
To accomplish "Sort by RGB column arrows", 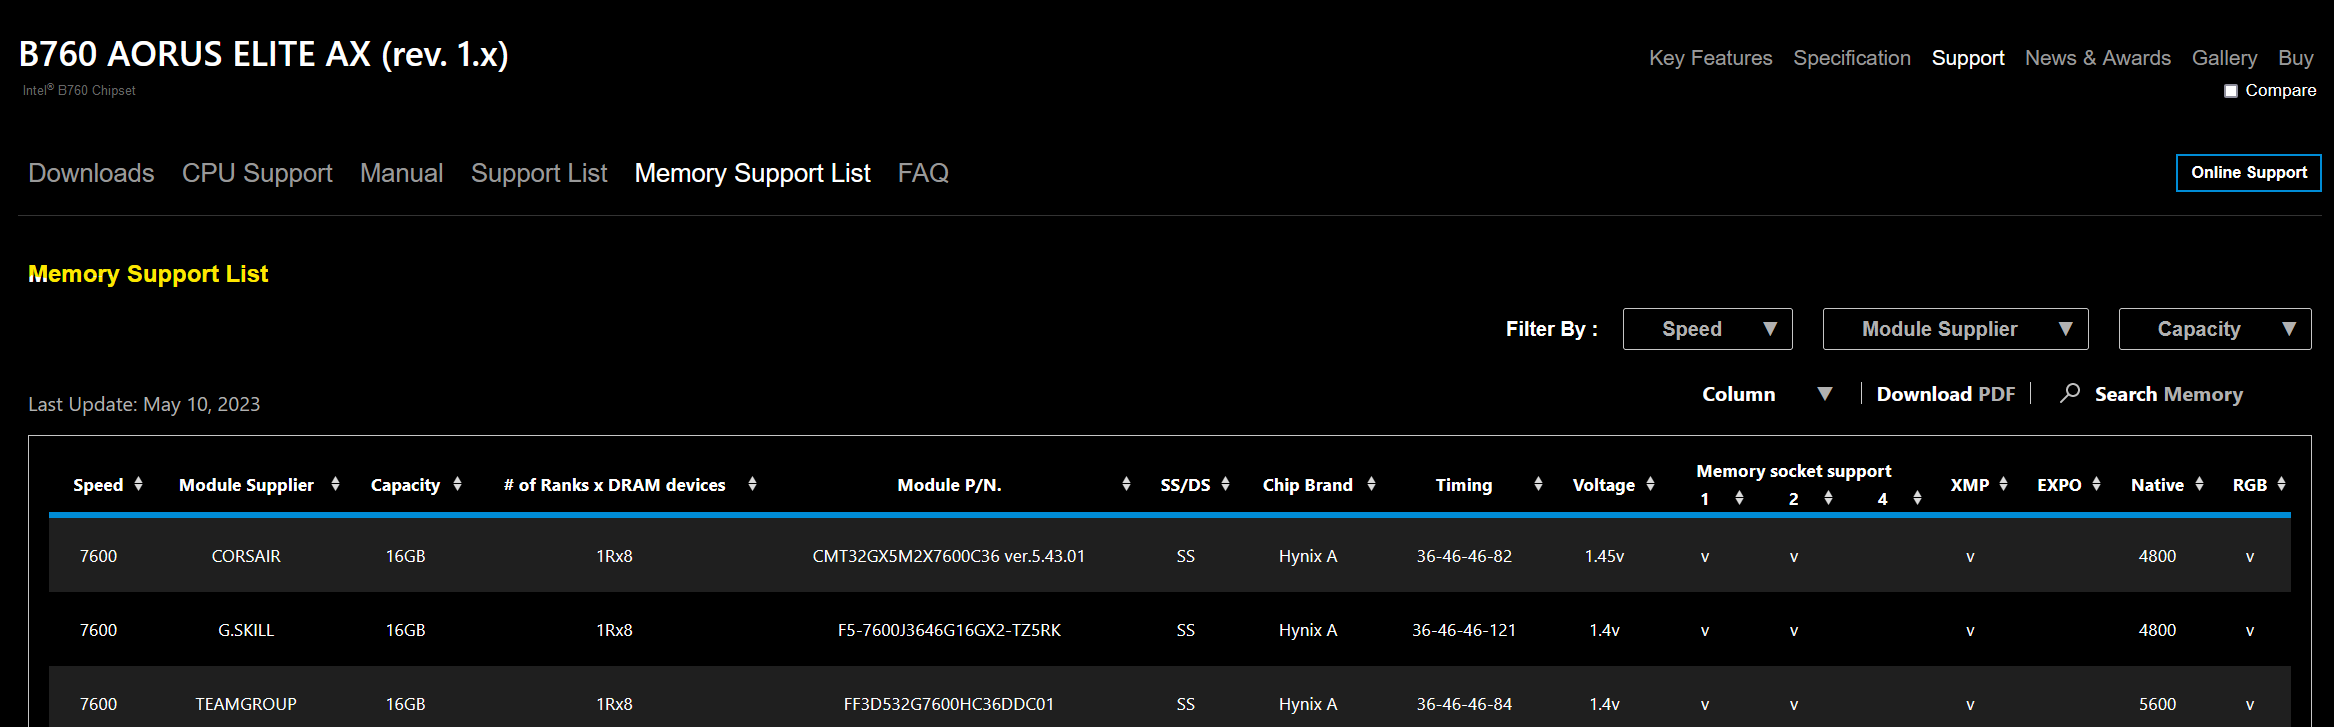I will point(2281,484).
